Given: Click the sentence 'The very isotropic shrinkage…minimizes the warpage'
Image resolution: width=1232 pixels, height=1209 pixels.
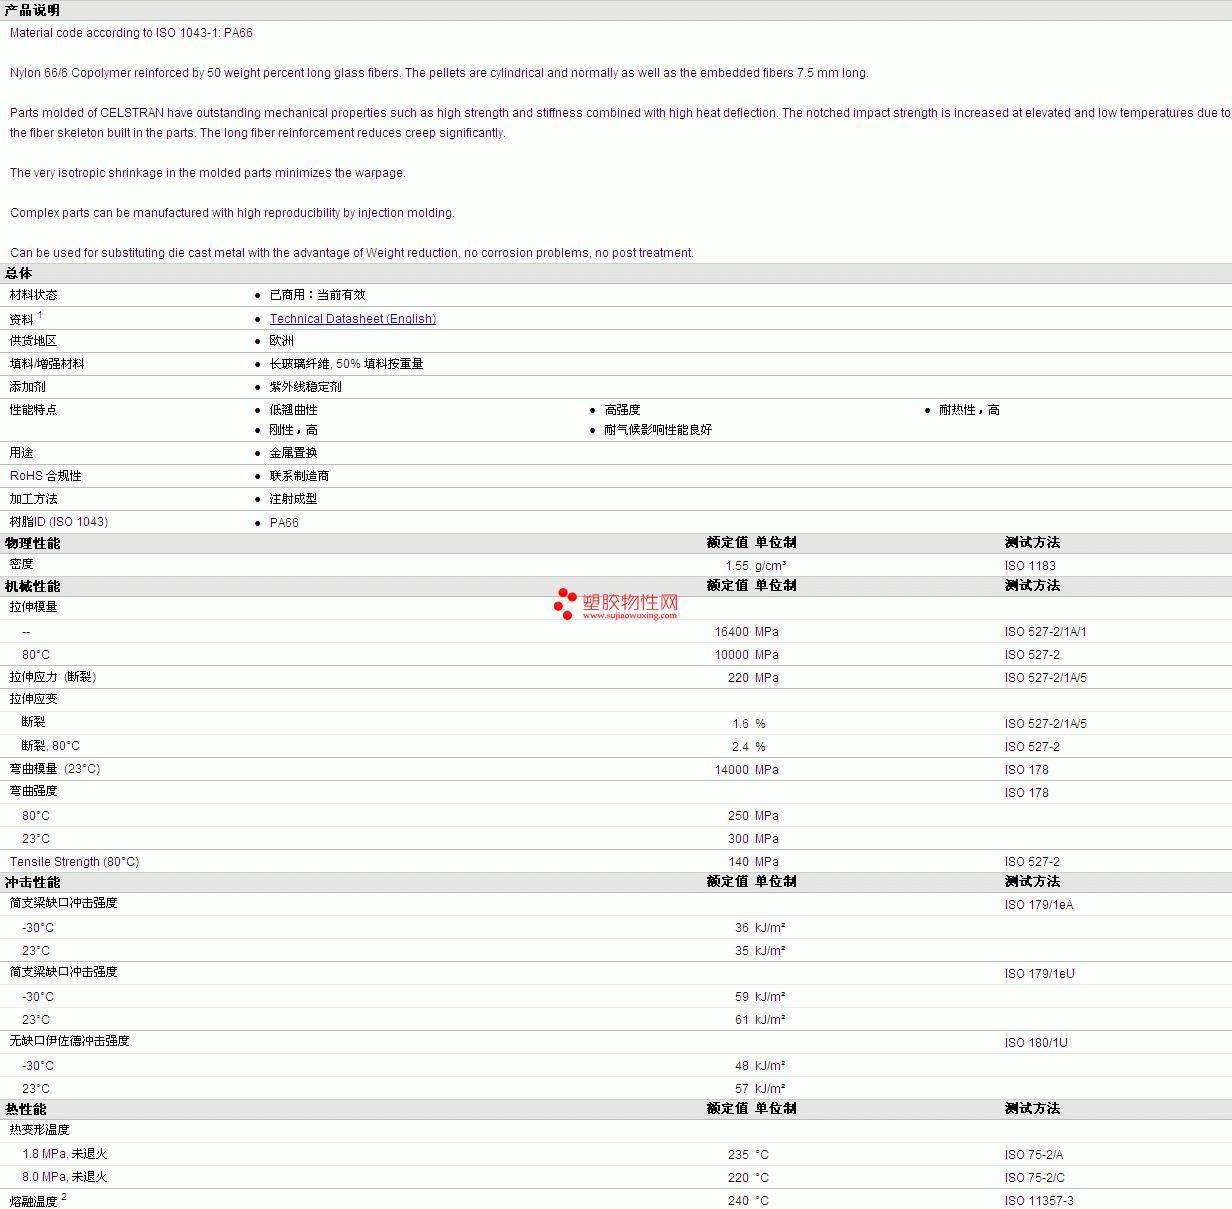Looking at the screenshot, I should [208, 173].
